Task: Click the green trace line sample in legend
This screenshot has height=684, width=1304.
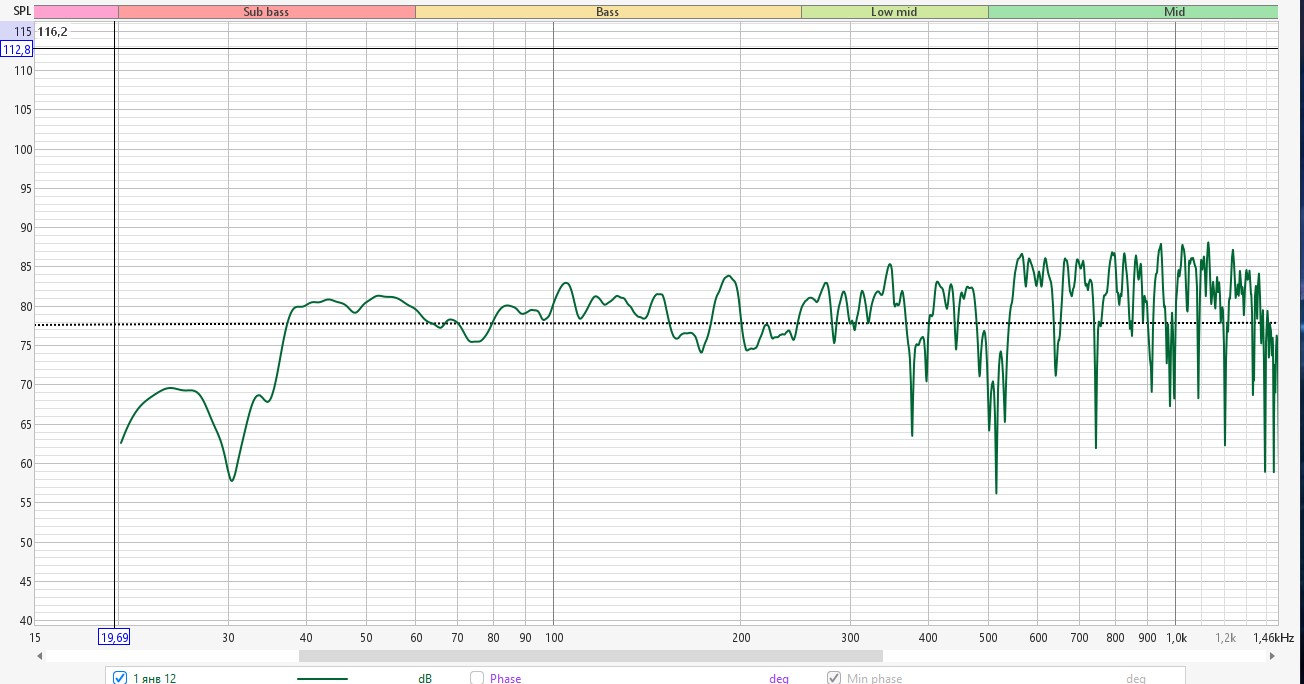Action: pos(322,678)
